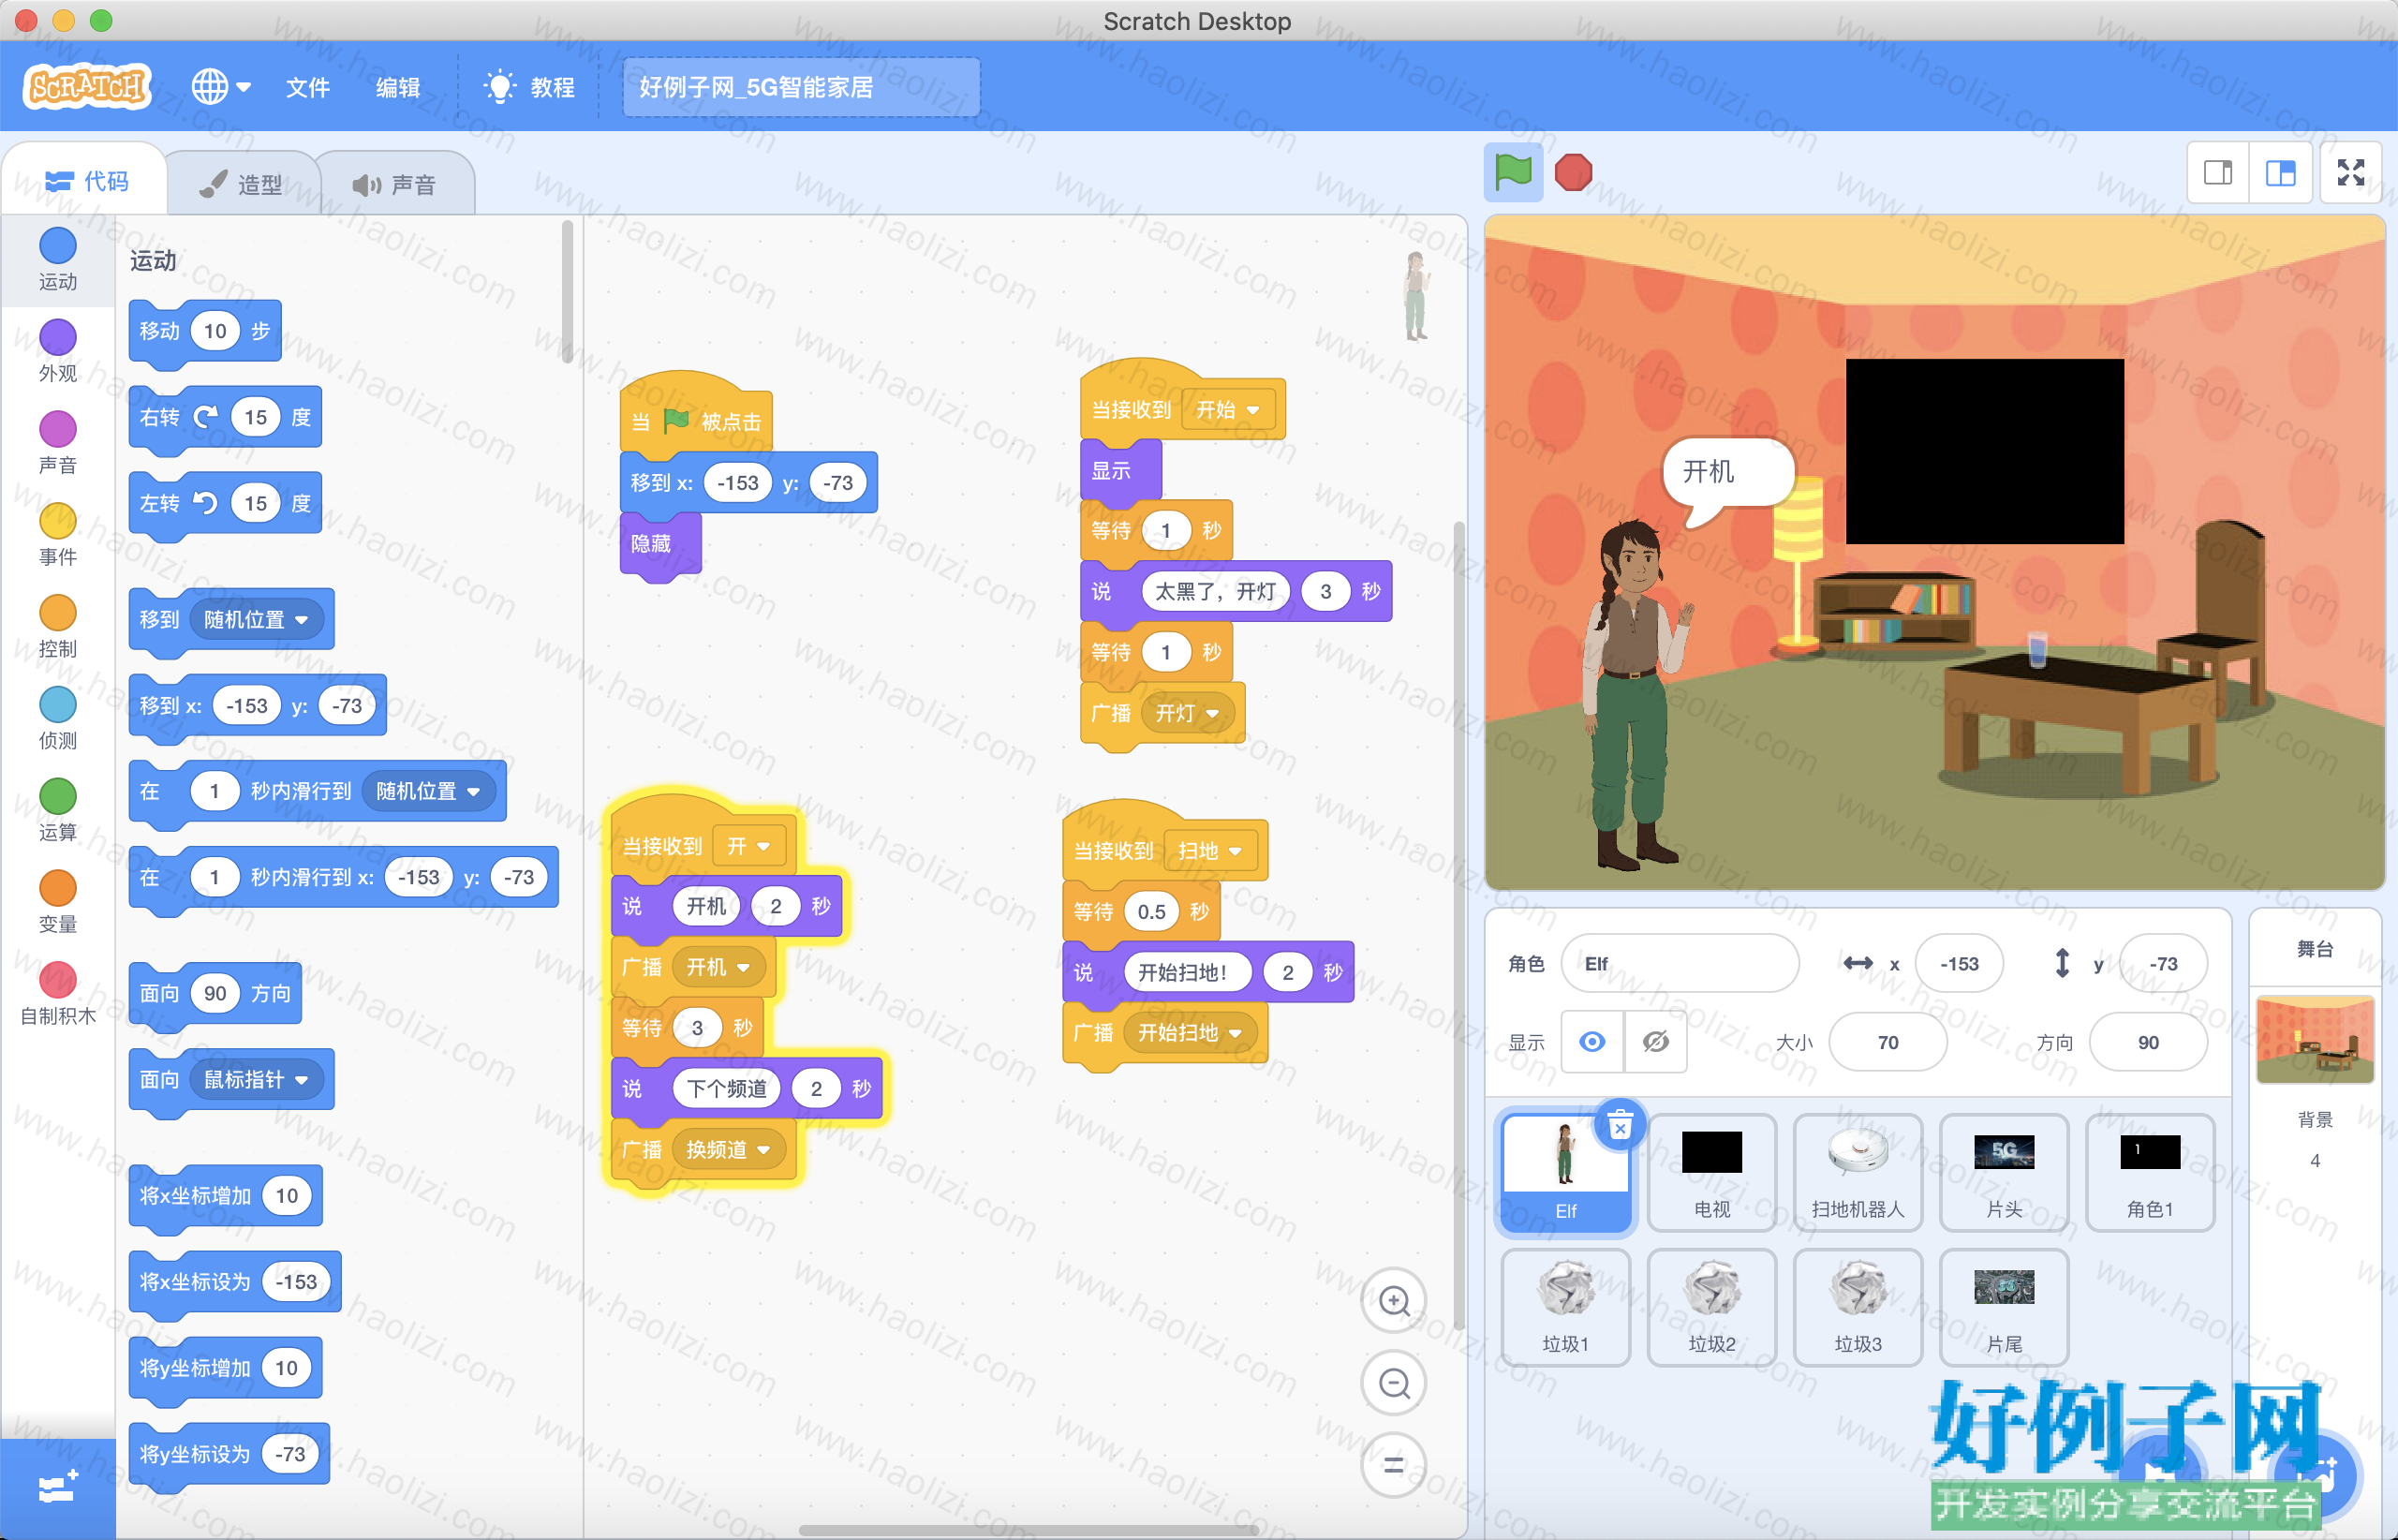
Task: Select the 运动 motion category circle
Action: point(58,246)
